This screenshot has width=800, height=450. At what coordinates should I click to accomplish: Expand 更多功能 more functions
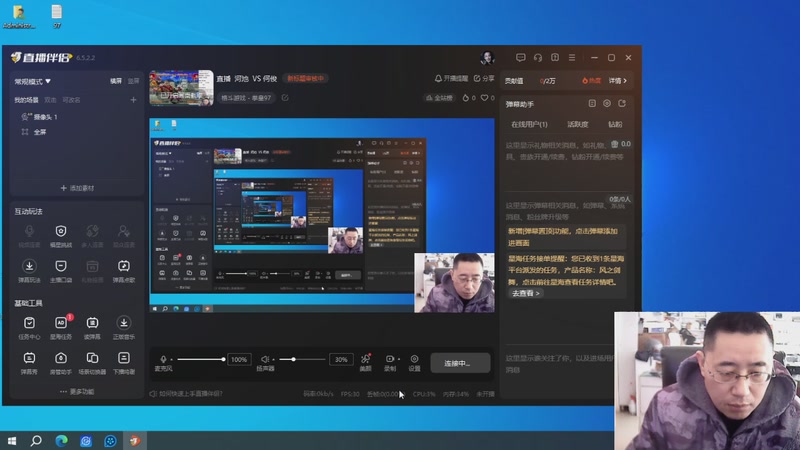[x=77, y=391]
